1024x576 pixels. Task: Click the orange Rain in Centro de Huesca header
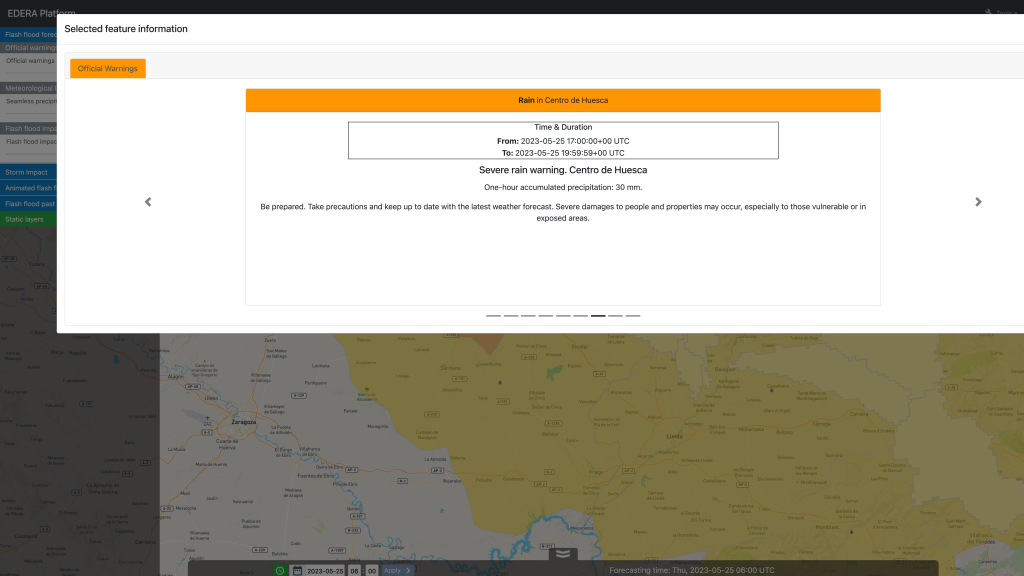(x=563, y=100)
